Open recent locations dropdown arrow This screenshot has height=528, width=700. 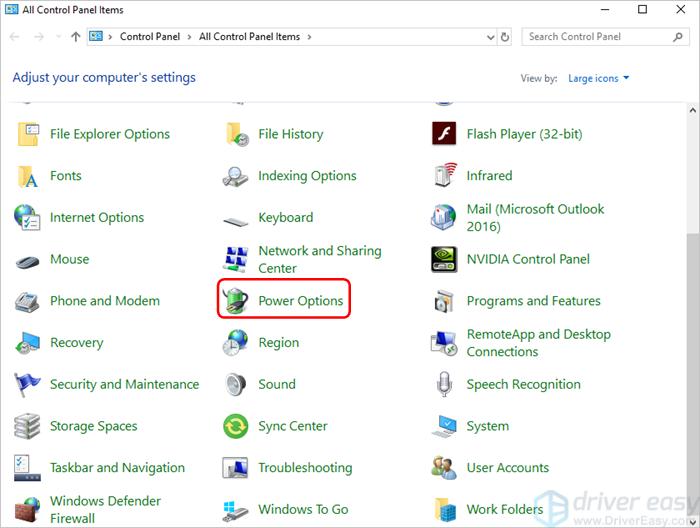[x=58, y=37]
